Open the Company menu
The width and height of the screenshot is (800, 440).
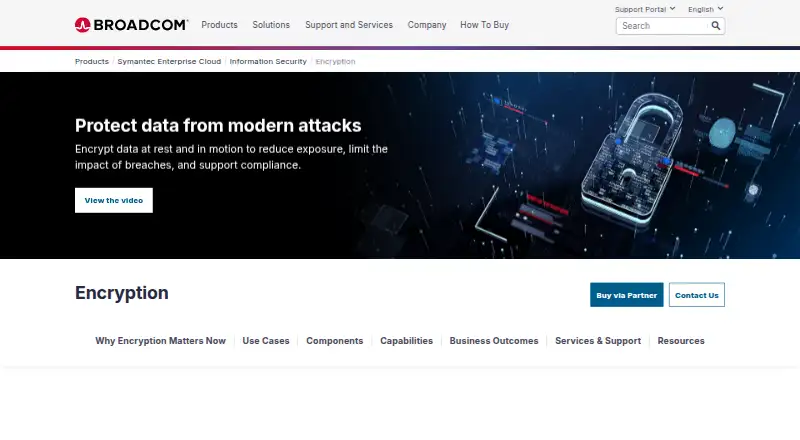pos(427,25)
